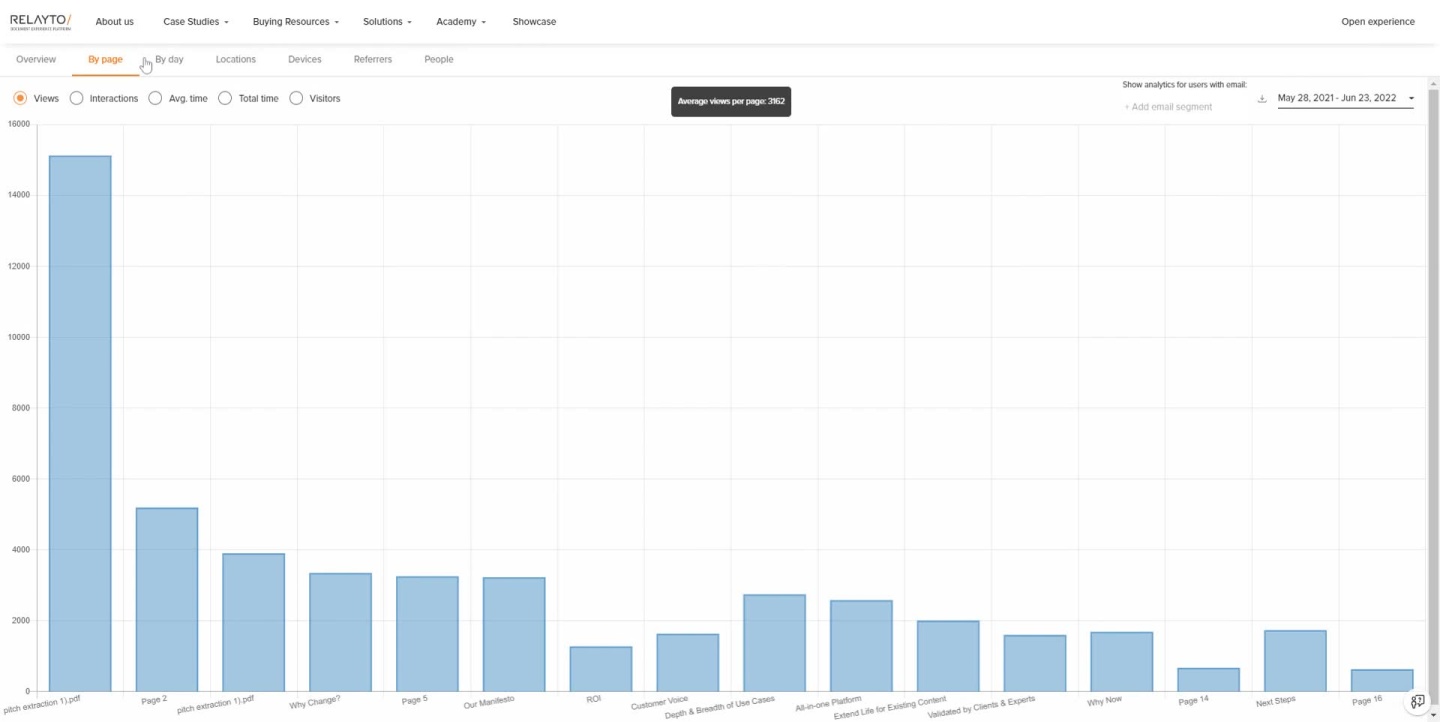The image size is (1440, 722).
Task: Go to the Referrers tab
Action: [x=372, y=60]
